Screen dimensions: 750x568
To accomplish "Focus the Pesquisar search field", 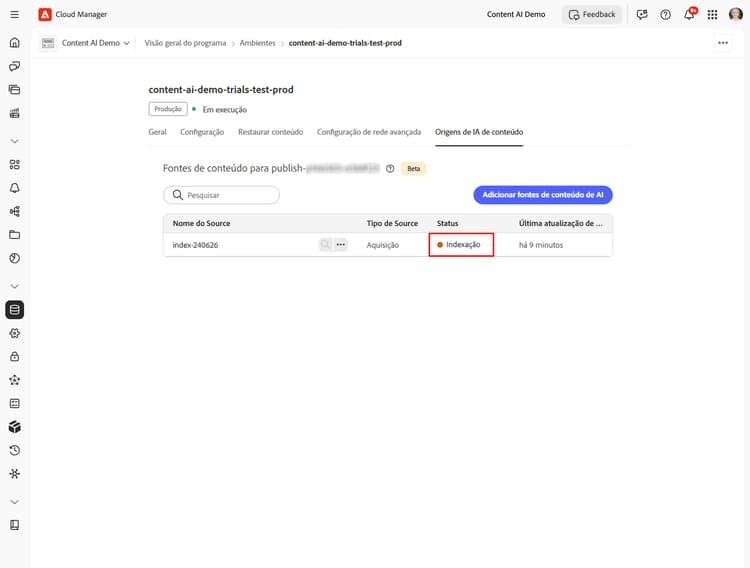I will coord(221,195).
